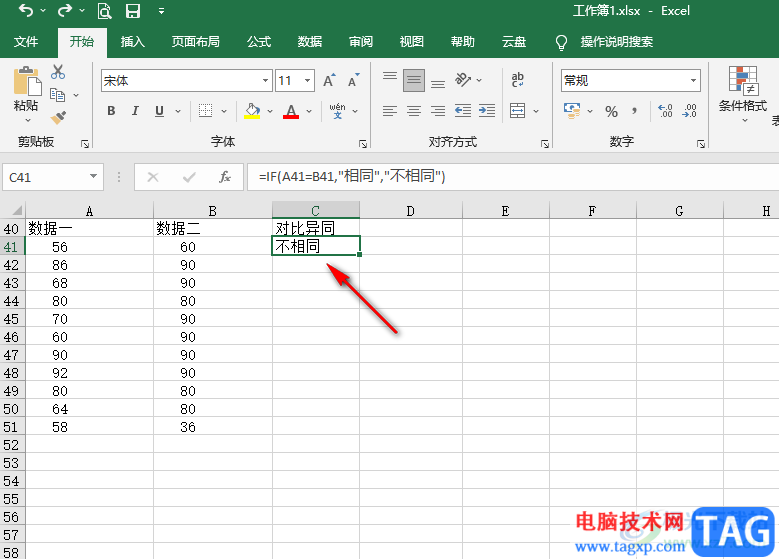Switch to the 公式 Formulas tab
Image resolution: width=779 pixels, height=559 pixels.
pyautogui.click(x=259, y=42)
